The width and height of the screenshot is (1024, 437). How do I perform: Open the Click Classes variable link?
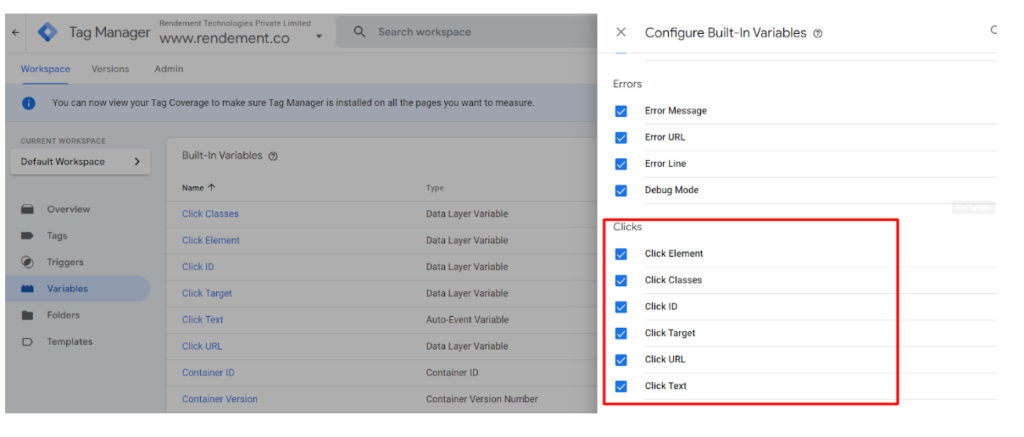click(210, 214)
